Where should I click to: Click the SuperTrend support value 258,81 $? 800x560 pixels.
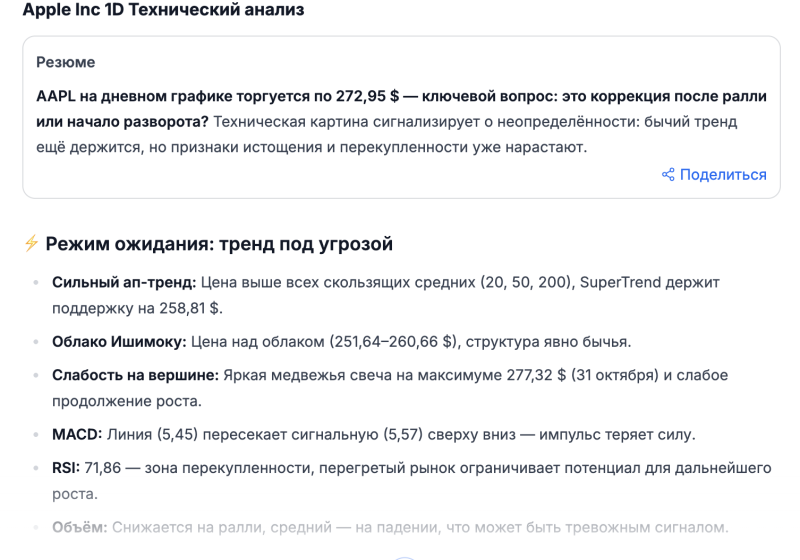(189, 309)
